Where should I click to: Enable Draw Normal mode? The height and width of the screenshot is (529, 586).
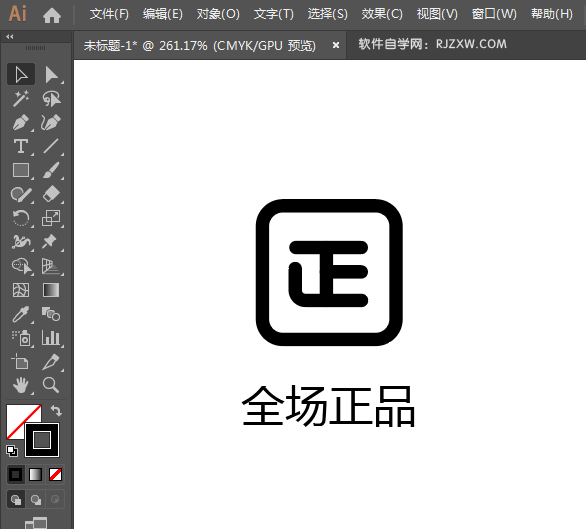click(x=16, y=499)
